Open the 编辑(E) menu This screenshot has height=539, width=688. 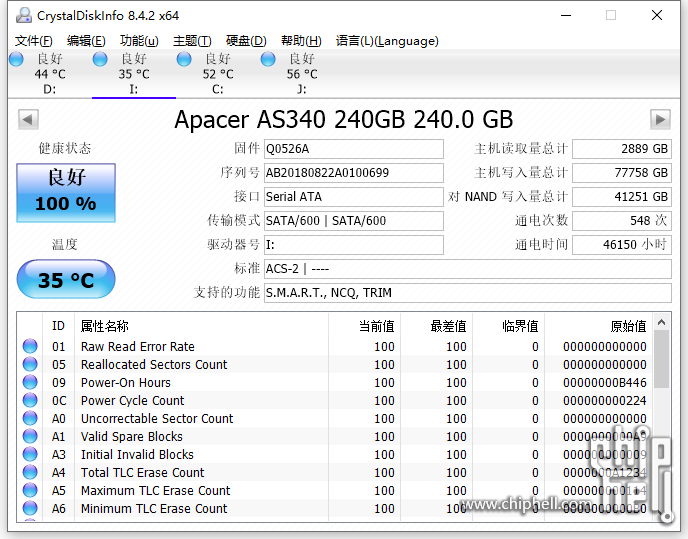pyautogui.click(x=86, y=41)
